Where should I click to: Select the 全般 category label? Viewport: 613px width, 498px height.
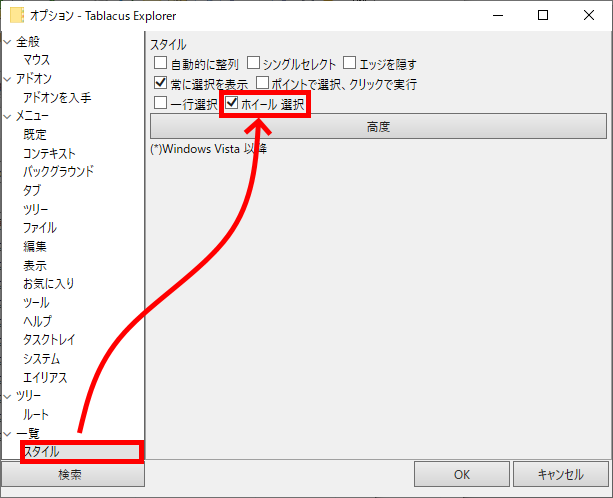pos(28,42)
